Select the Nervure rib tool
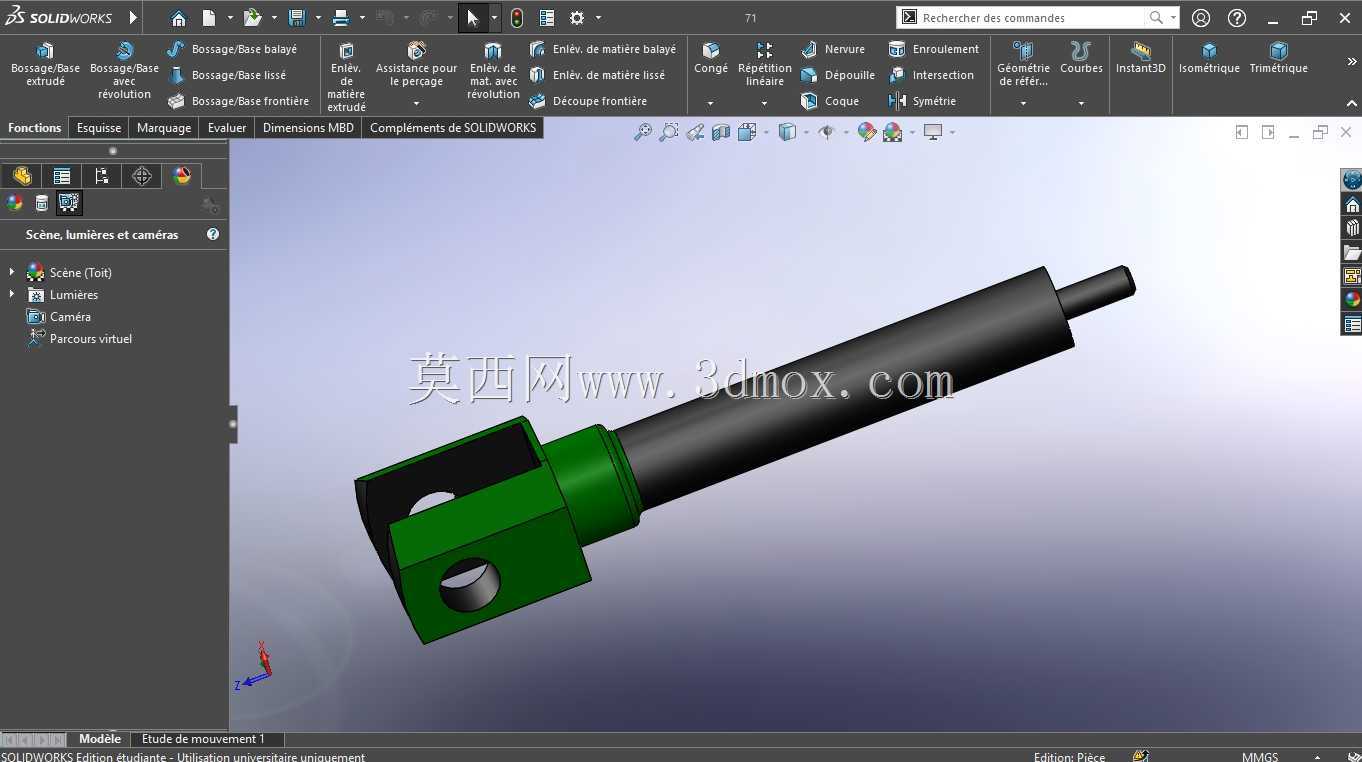The width and height of the screenshot is (1362, 762). pyautogui.click(x=832, y=49)
